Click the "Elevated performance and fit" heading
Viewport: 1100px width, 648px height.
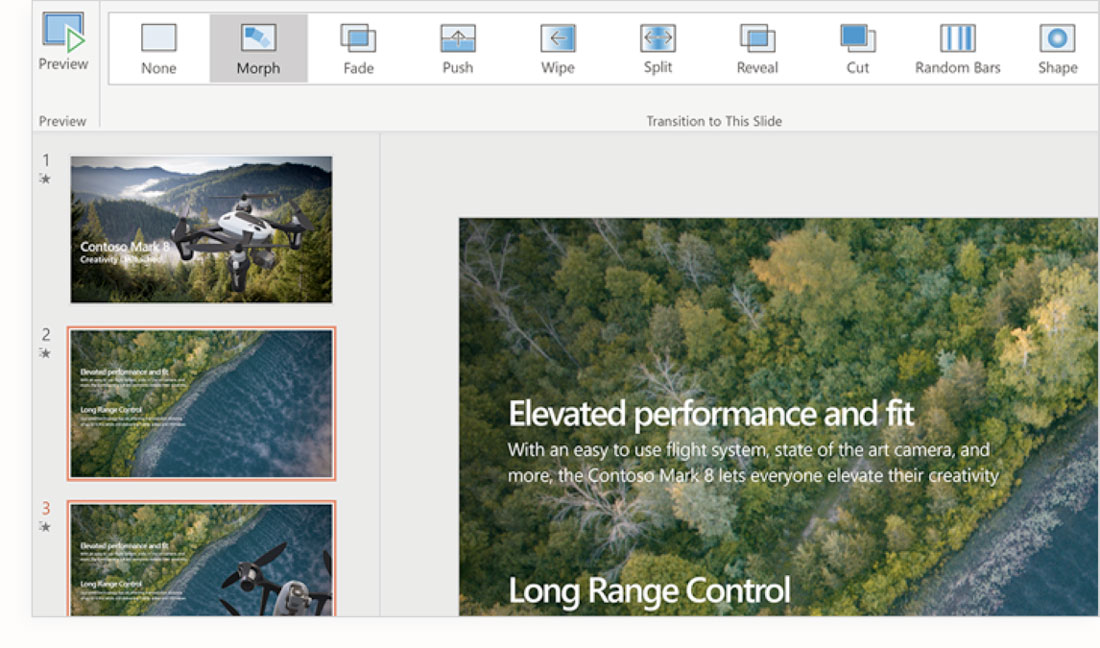(711, 414)
